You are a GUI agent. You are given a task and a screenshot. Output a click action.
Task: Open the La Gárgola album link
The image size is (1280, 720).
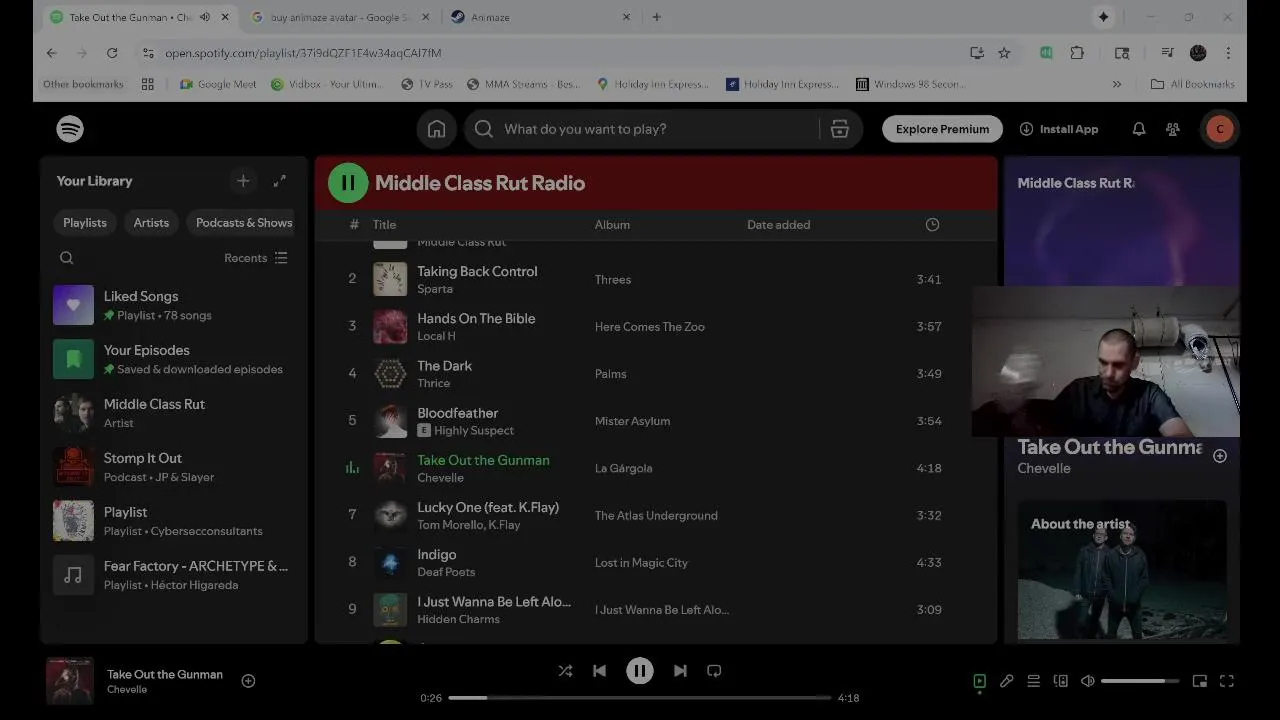click(x=623, y=468)
